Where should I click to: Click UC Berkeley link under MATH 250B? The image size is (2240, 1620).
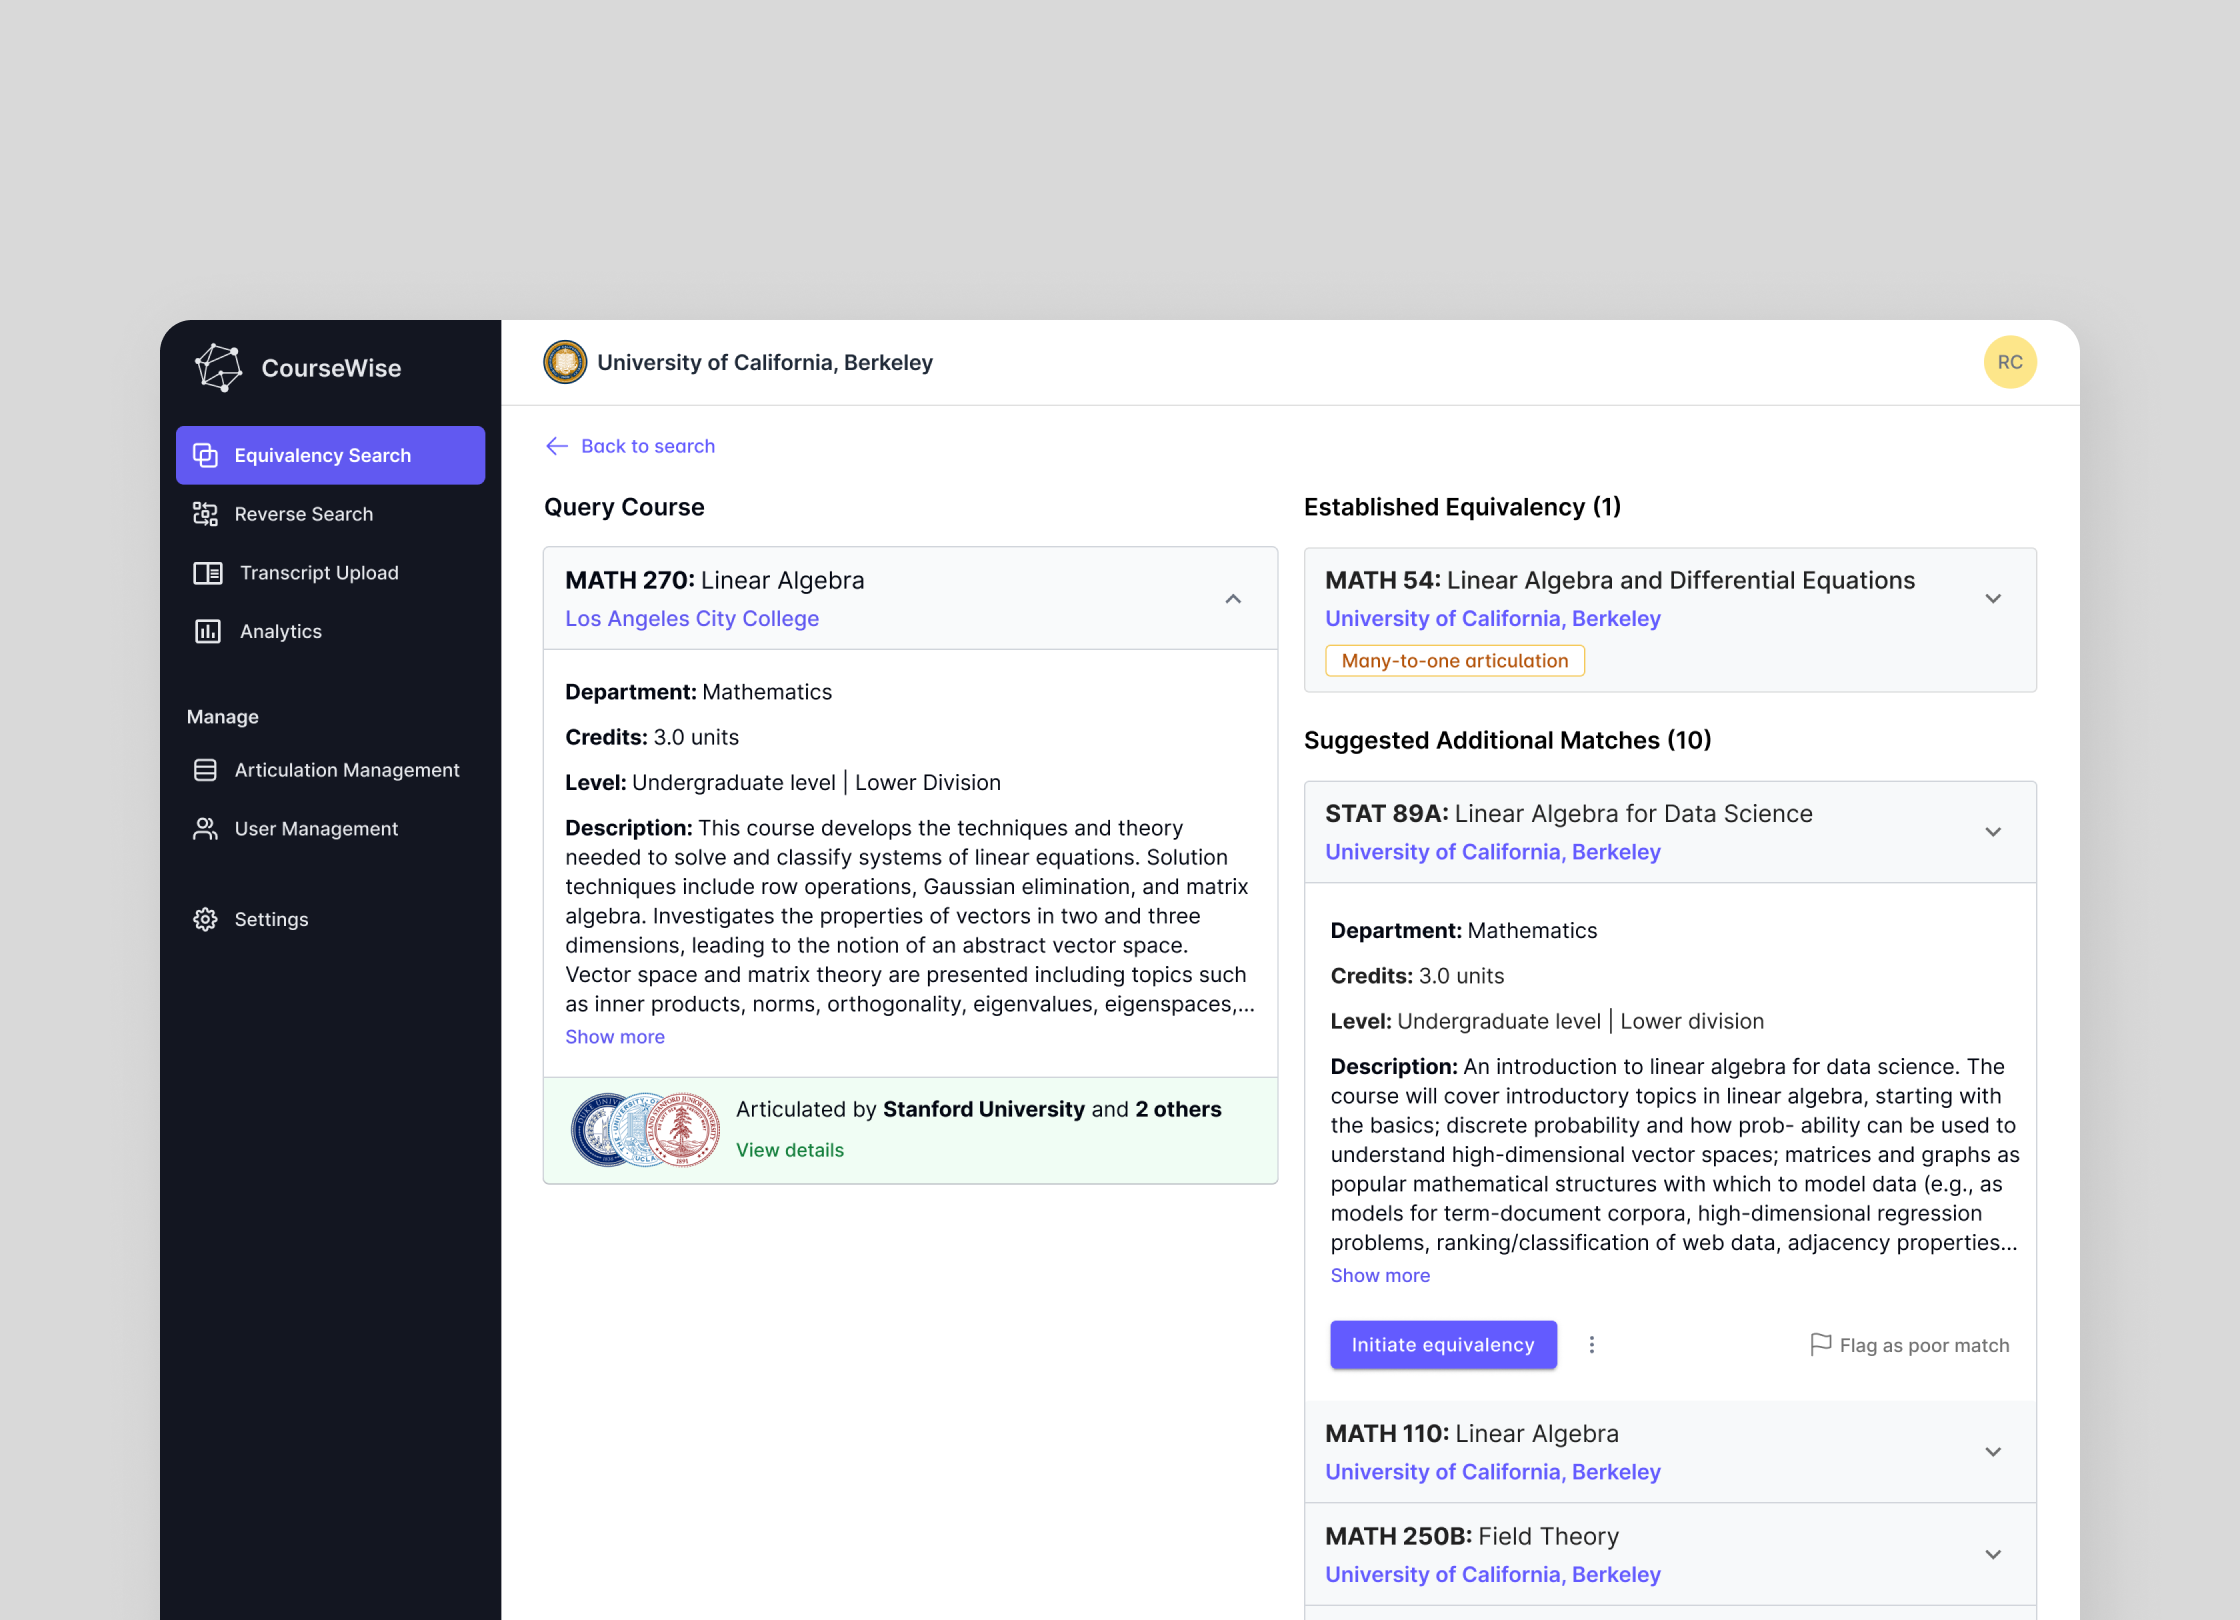[x=1493, y=1575]
